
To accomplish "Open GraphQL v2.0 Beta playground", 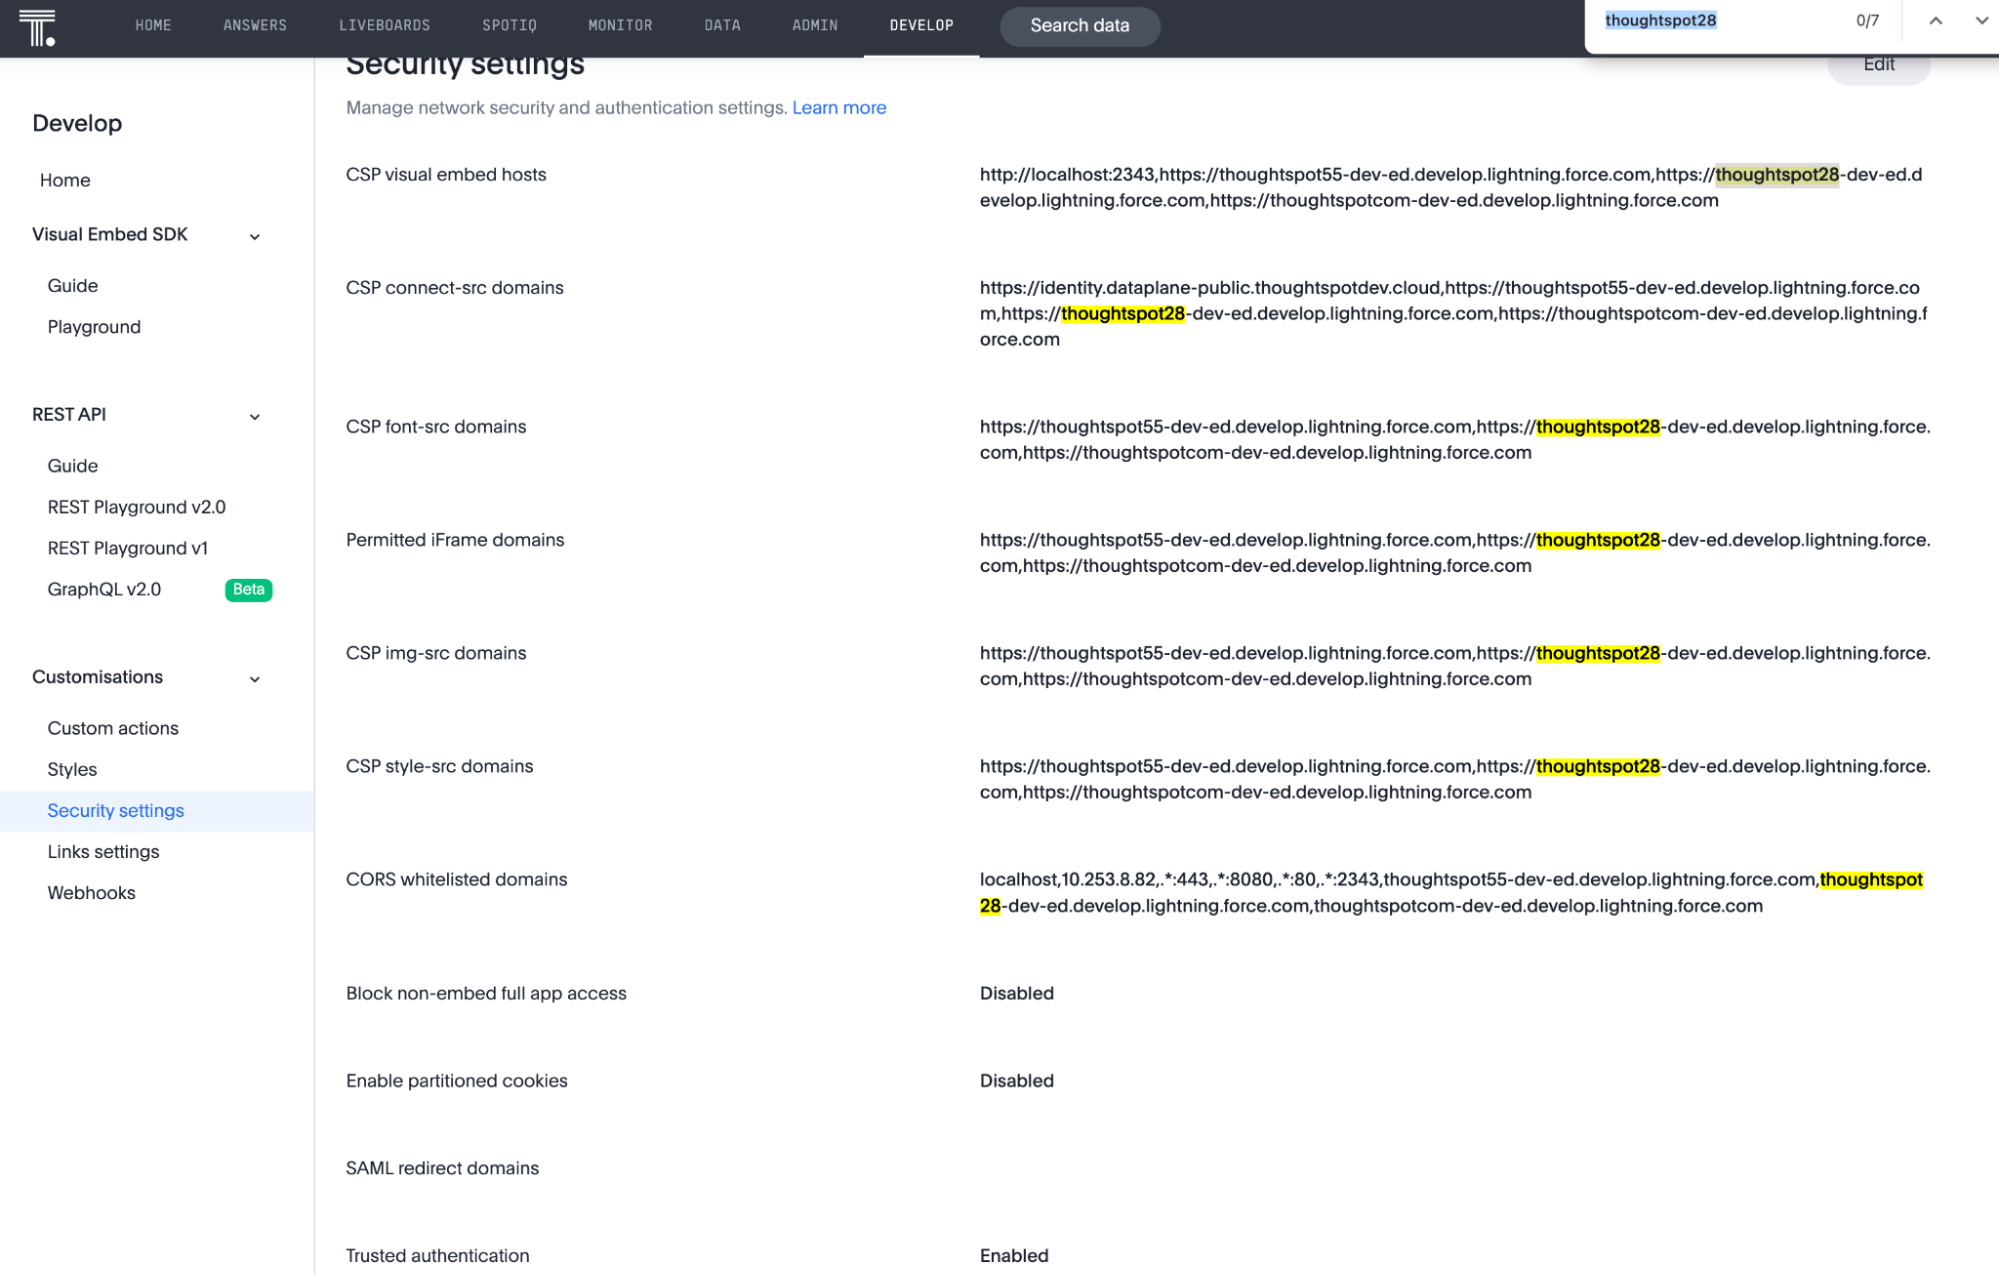I will click(x=104, y=589).
